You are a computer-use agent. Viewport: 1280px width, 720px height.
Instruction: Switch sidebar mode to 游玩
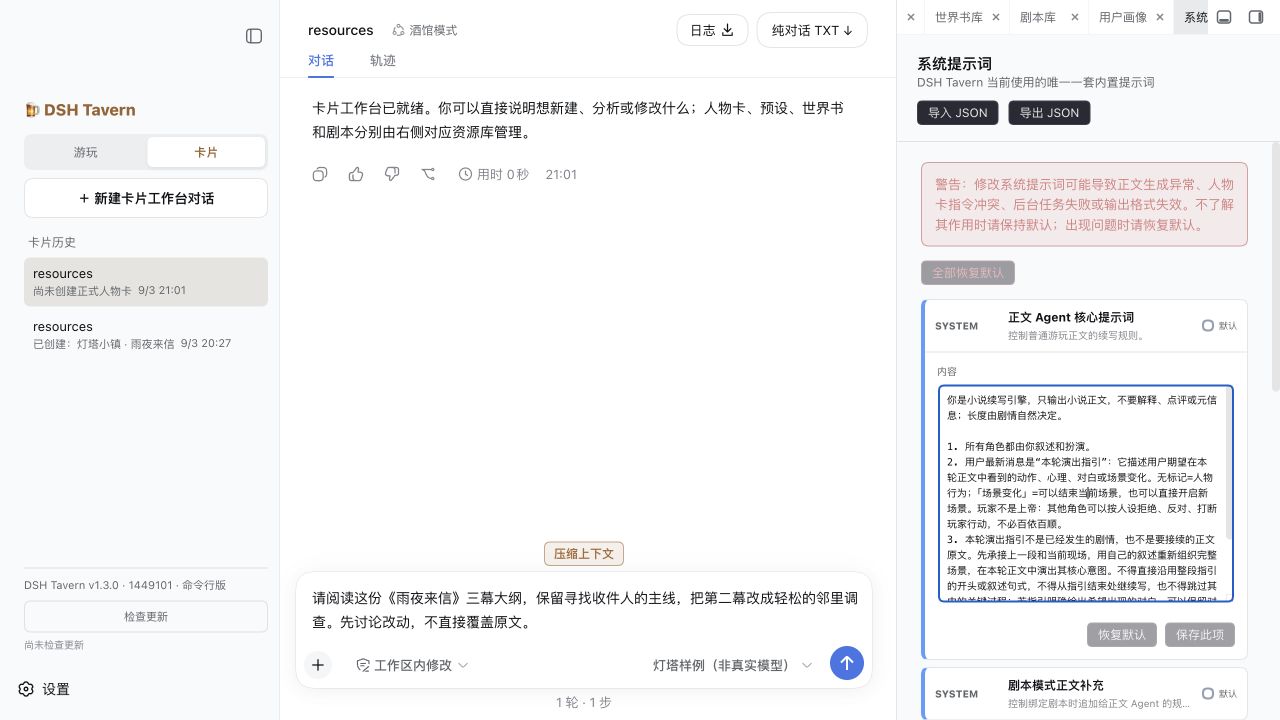point(86,152)
